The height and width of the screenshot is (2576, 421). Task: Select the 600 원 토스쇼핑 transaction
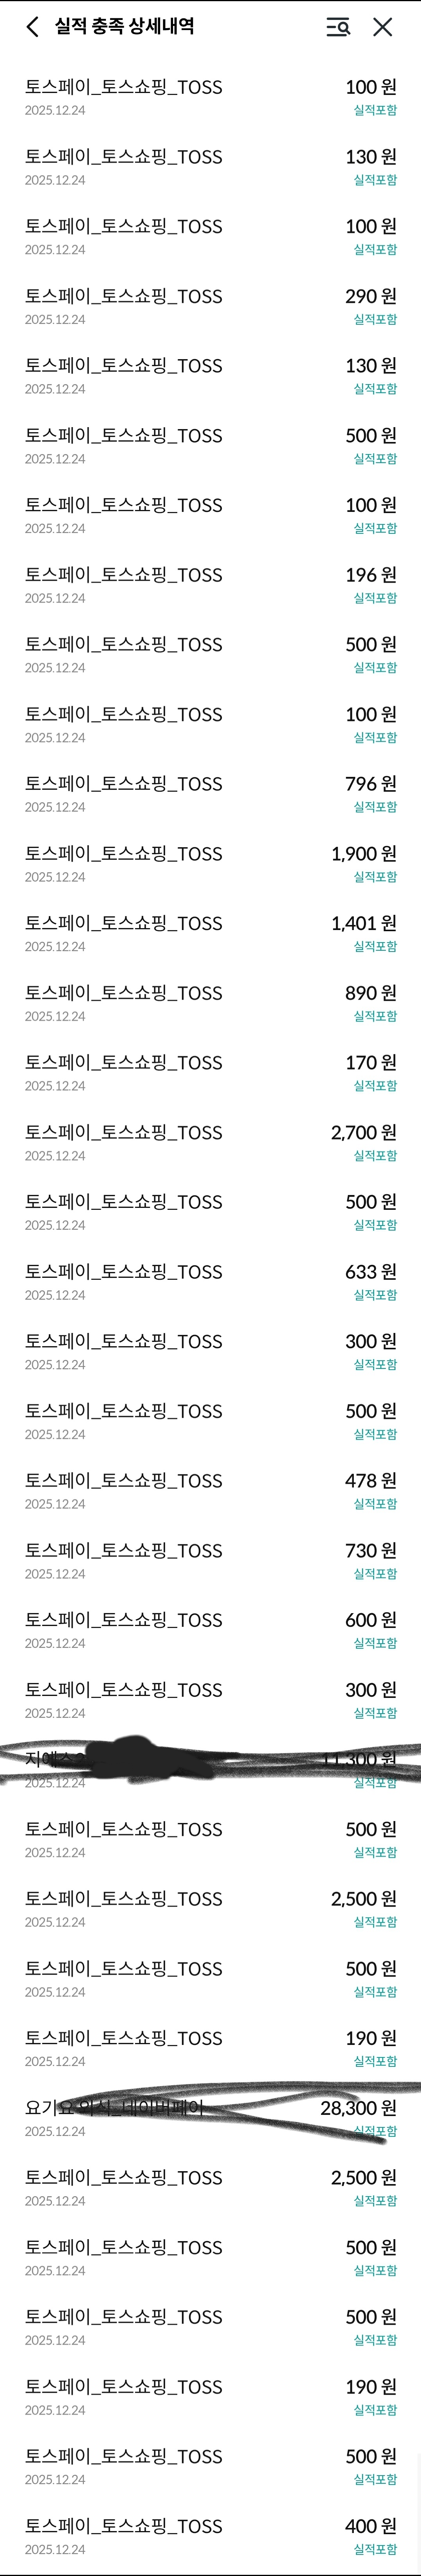210,1630
